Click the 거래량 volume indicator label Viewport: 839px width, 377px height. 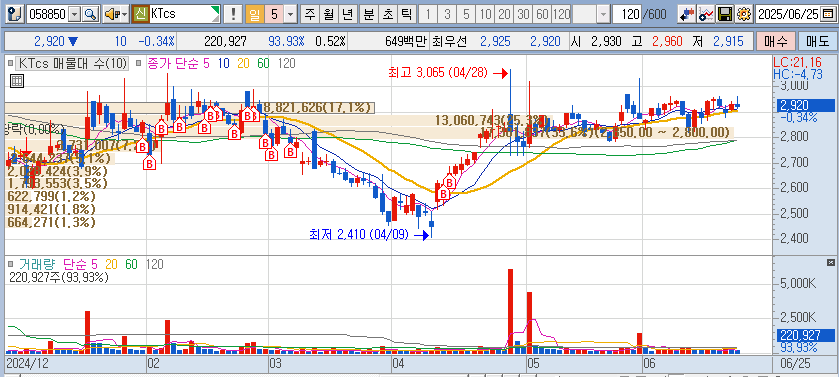(36, 264)
